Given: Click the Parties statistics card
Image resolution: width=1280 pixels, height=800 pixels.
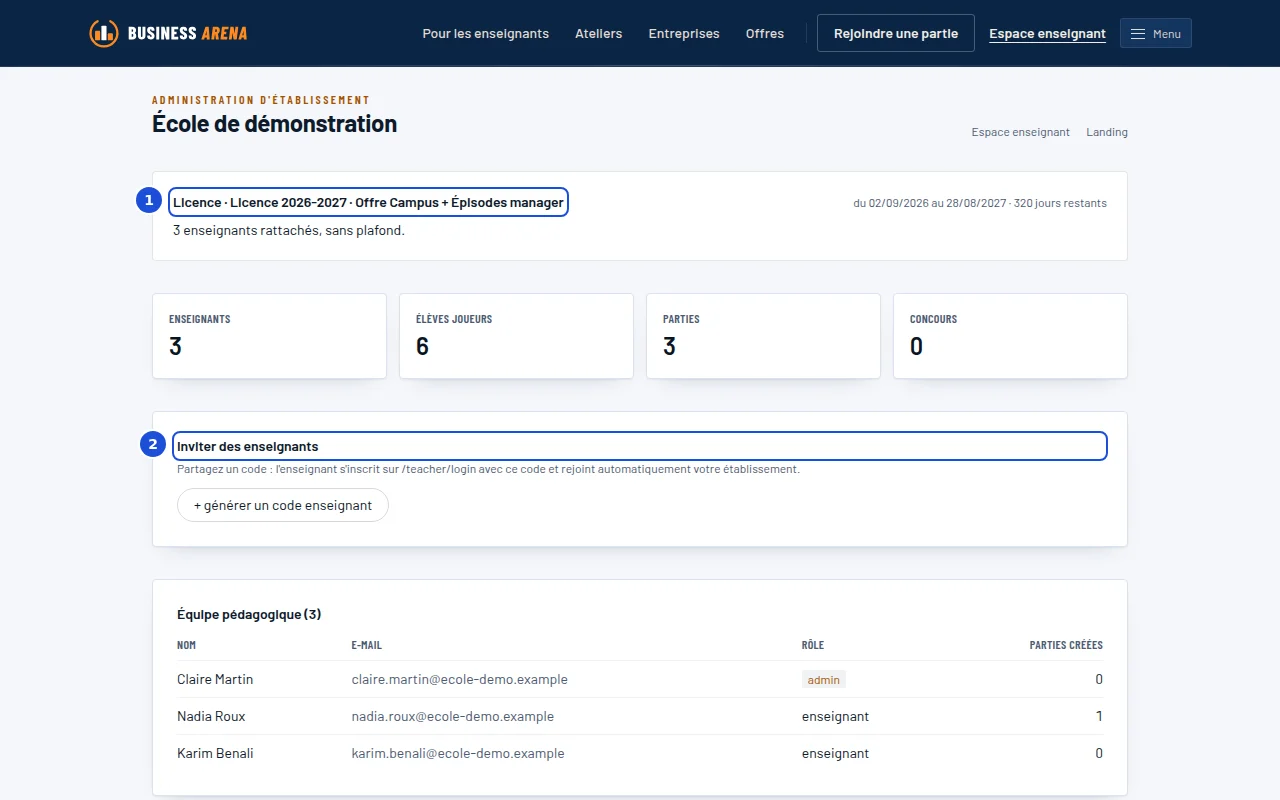Looking at the screenshot, I should coord(764,336).
